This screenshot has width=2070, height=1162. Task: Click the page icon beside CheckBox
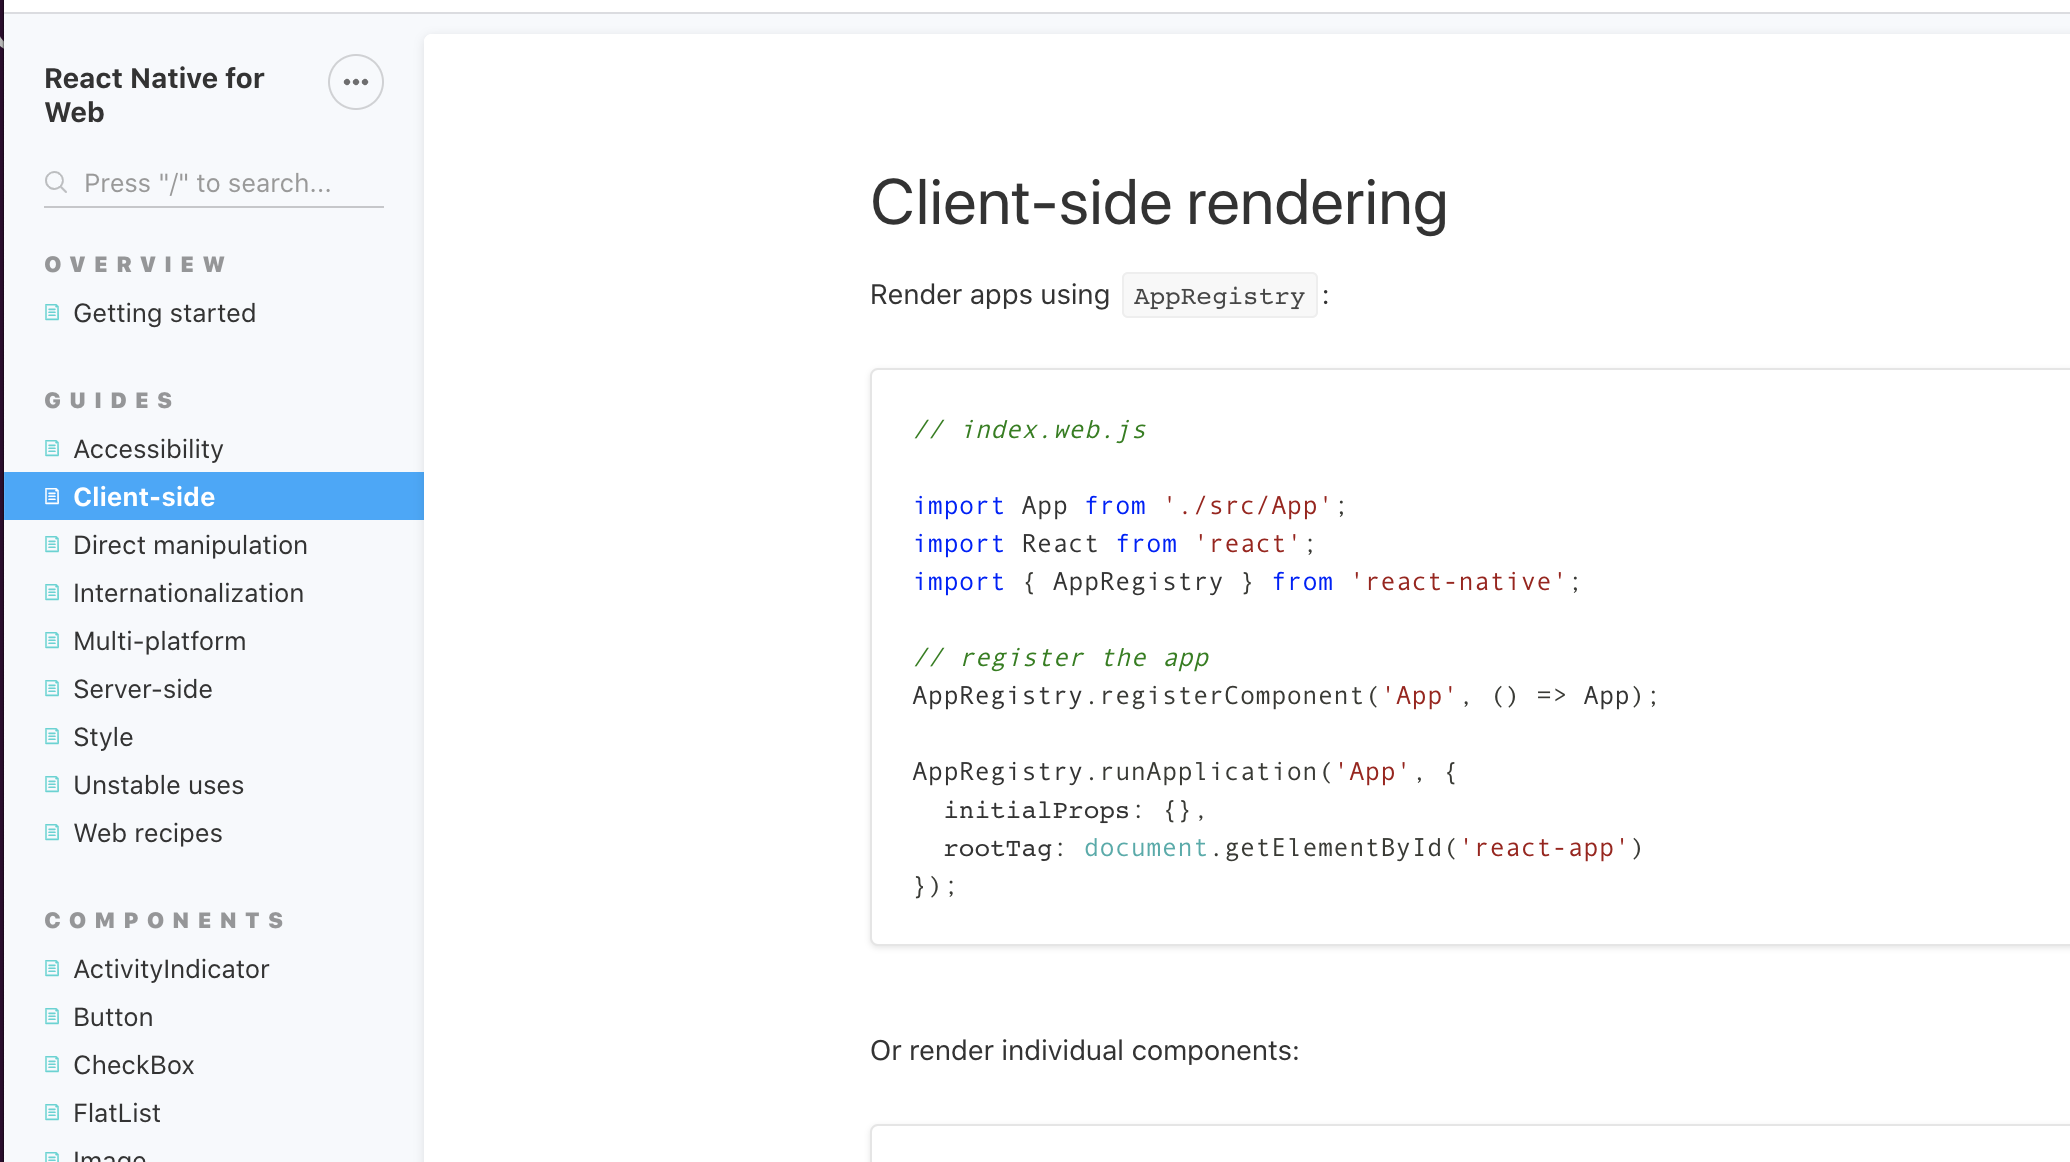(53, 1064)
